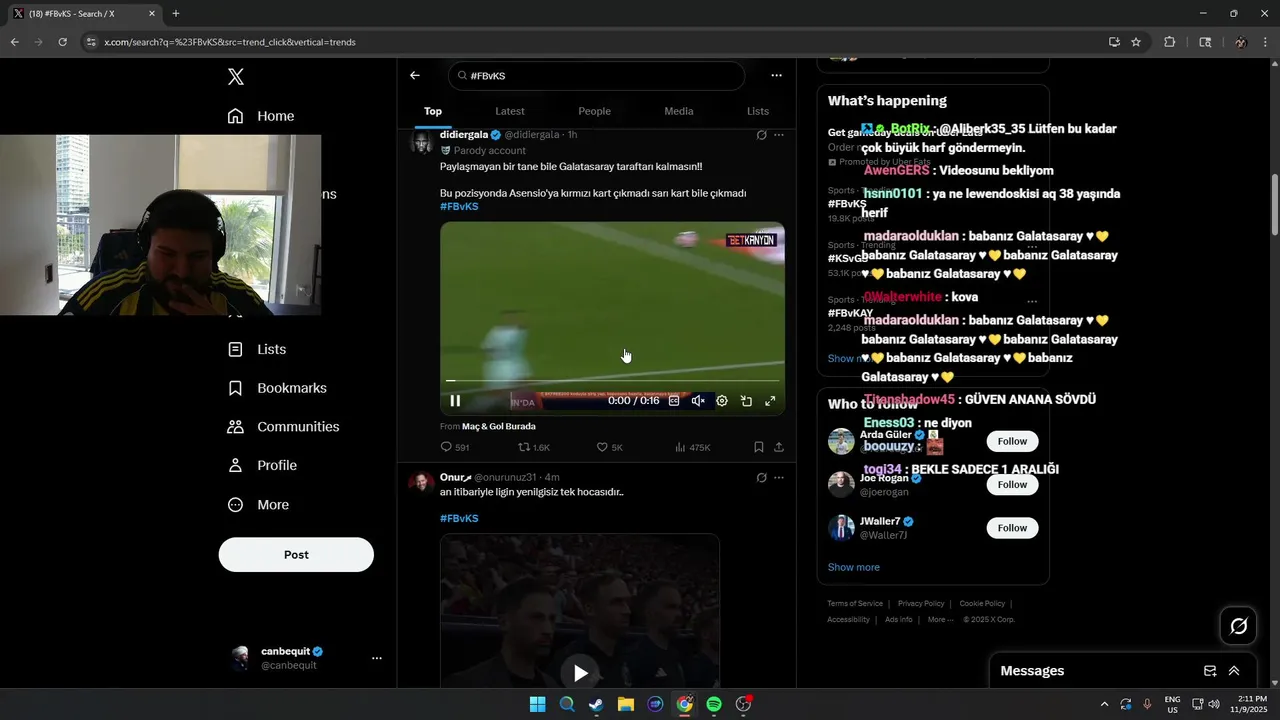Open the Privacy Policy link

pyautogui.click(x=921, y=603)
